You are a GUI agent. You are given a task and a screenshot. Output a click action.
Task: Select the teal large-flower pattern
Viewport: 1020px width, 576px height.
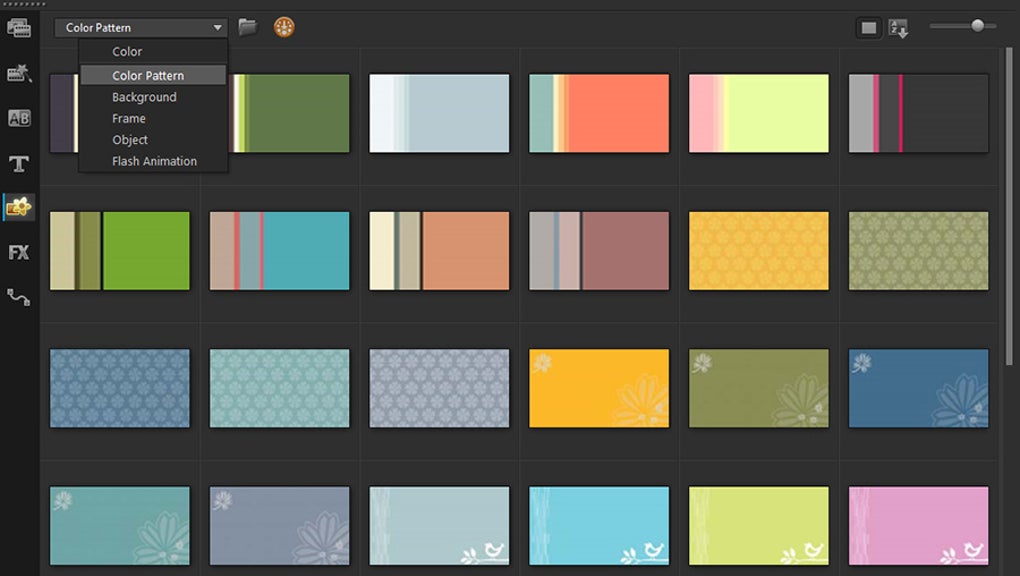[x=120, y=526]
